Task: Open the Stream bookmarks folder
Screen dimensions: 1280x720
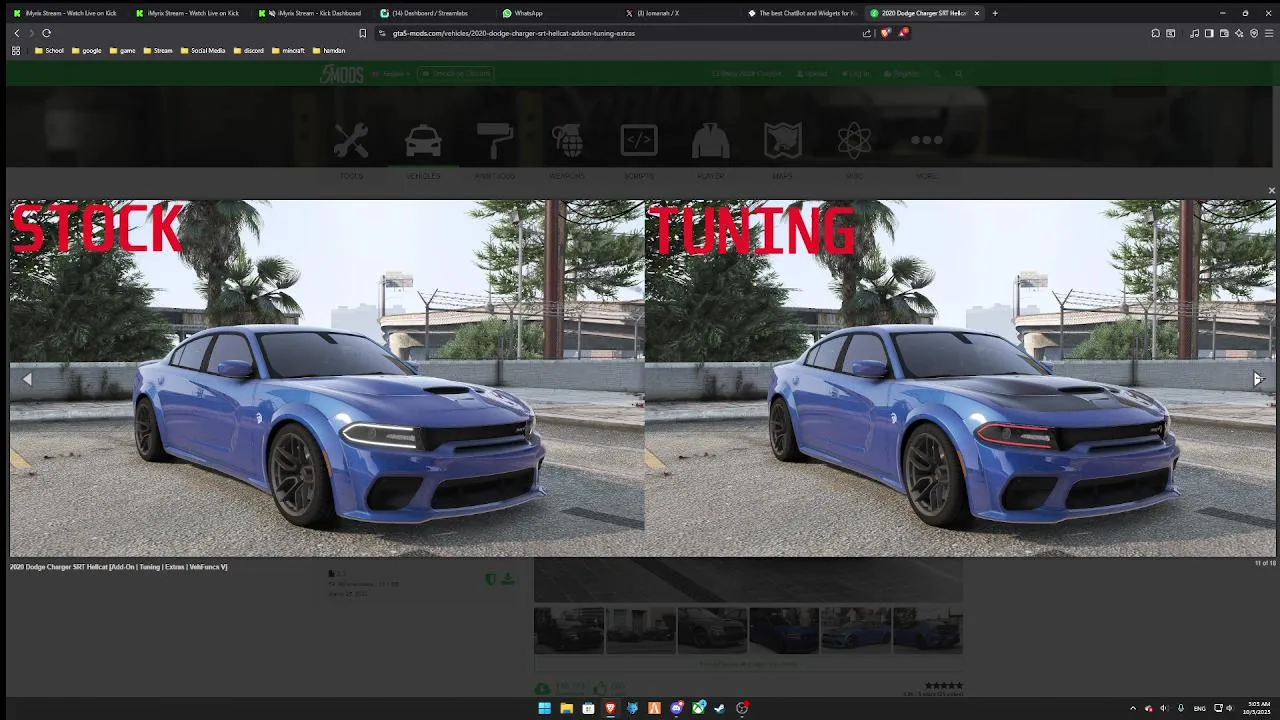Action: coord(158,50)
